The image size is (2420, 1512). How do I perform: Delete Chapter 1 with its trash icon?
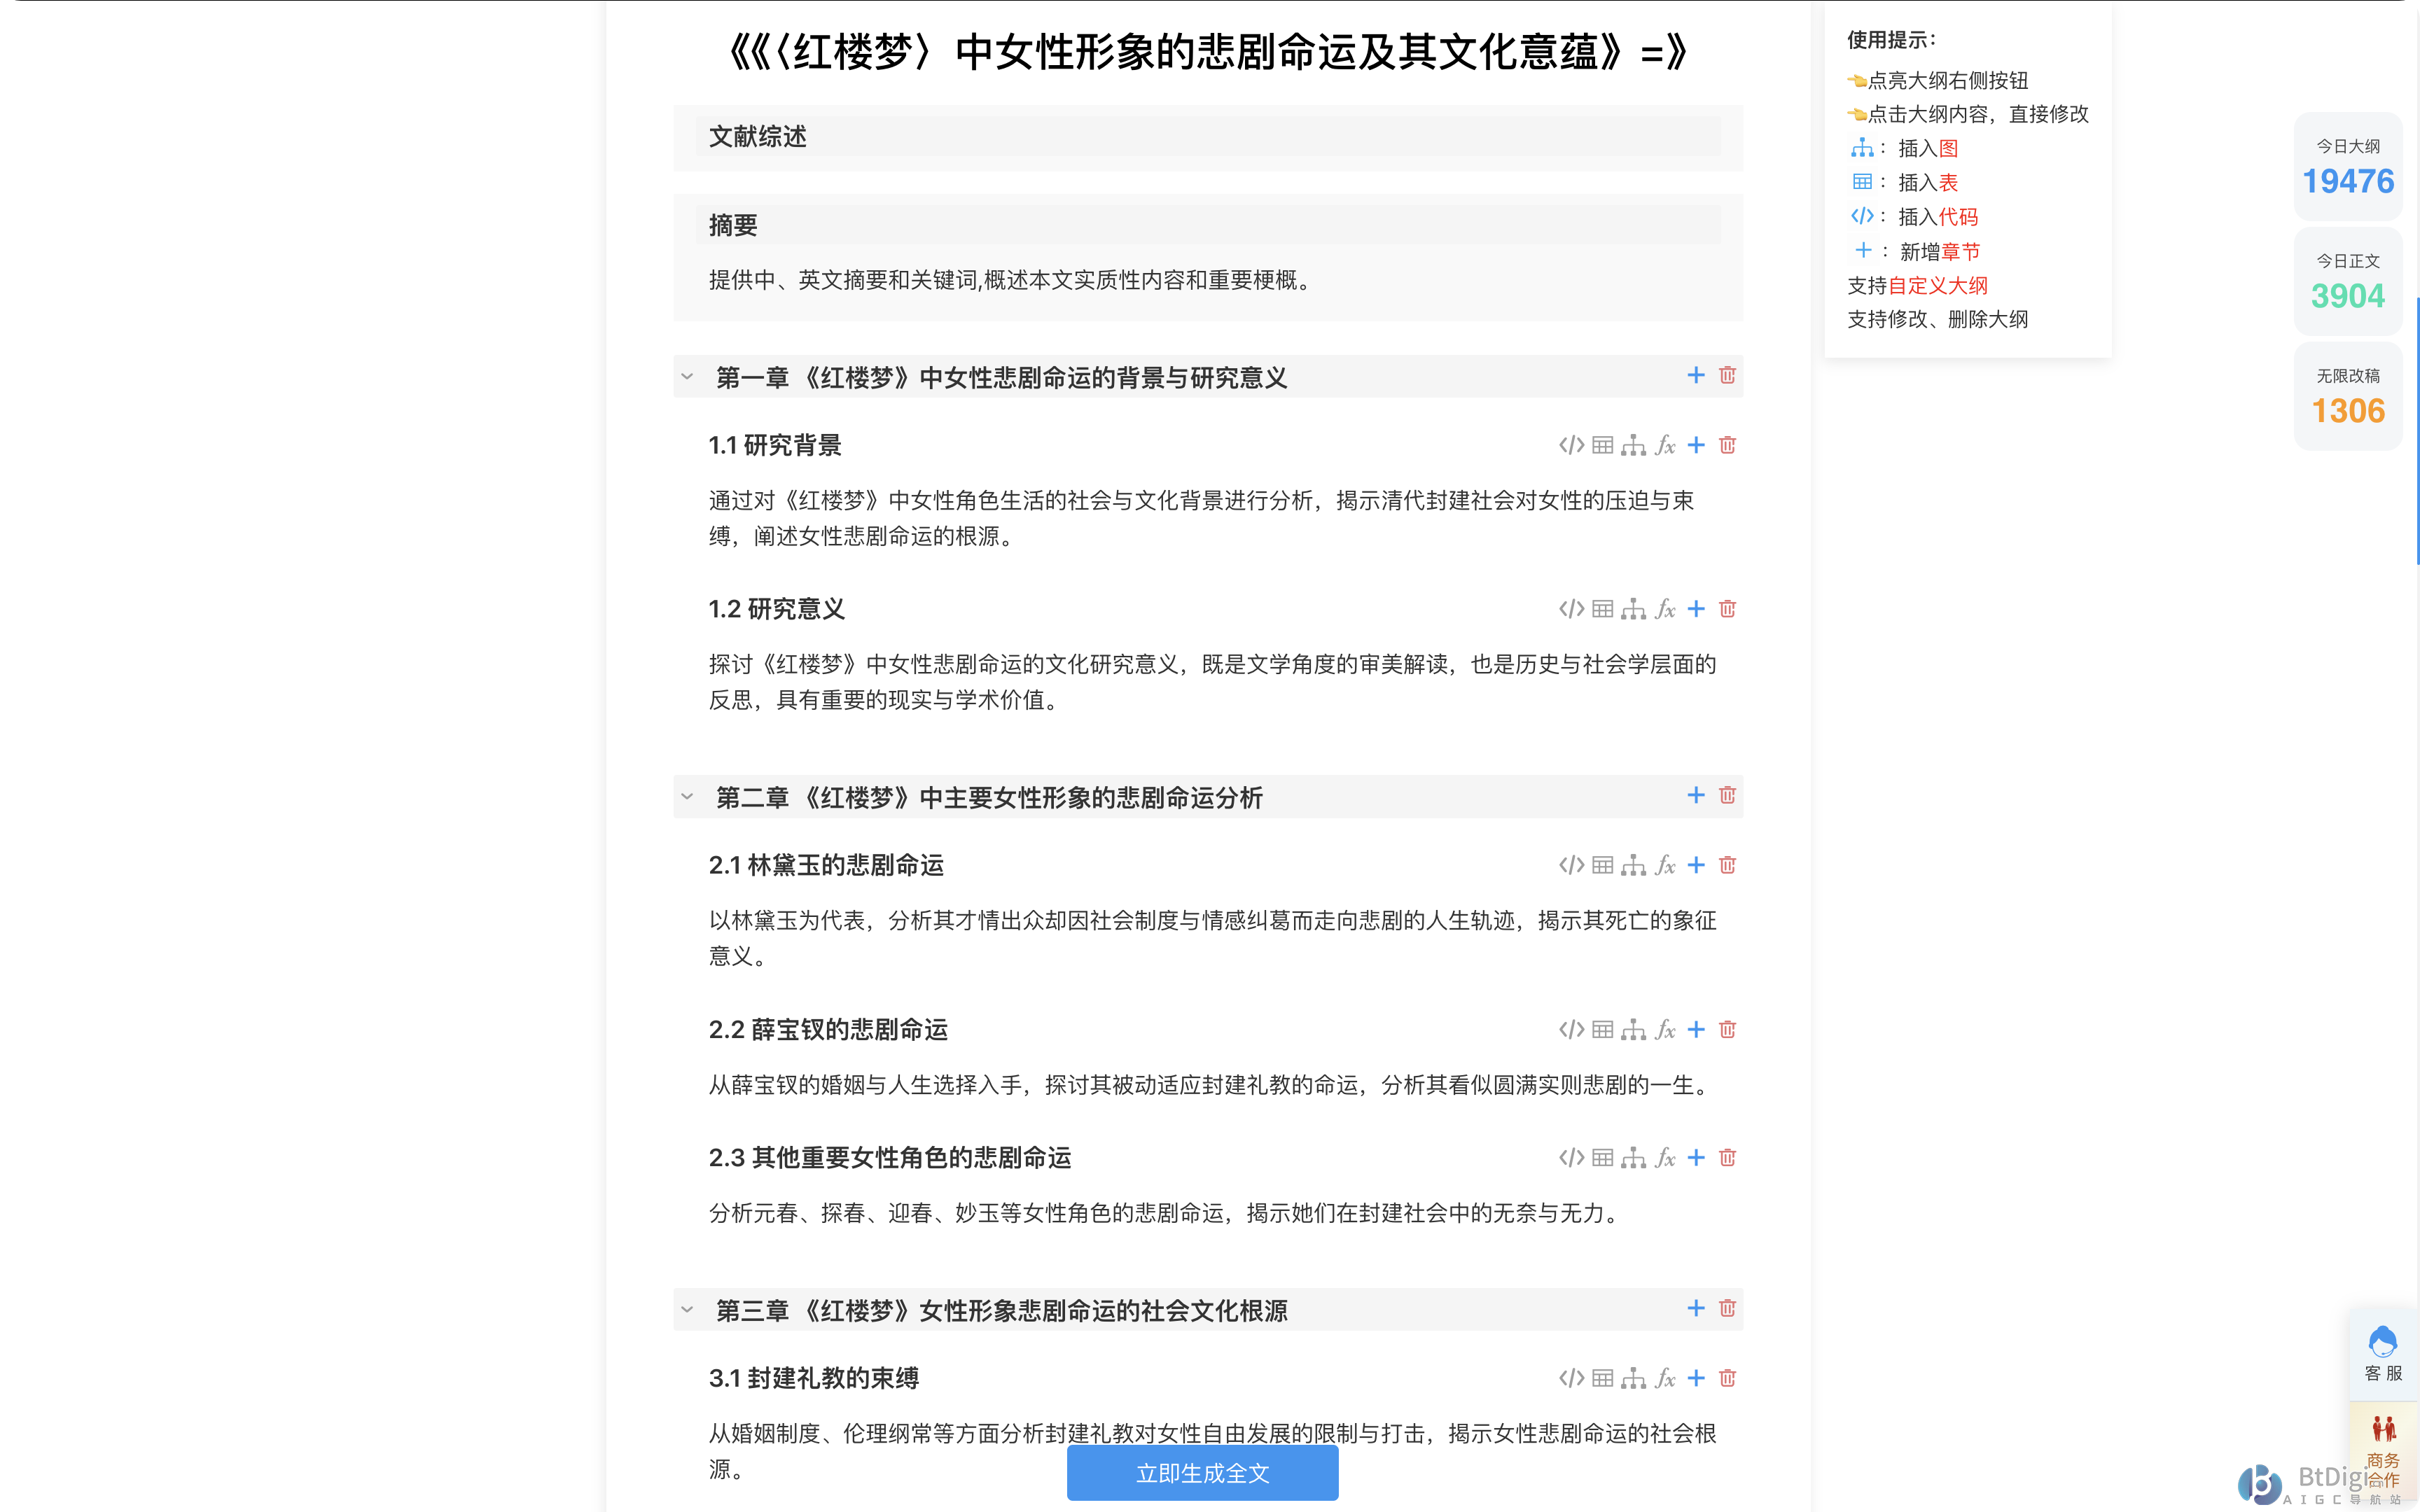pos(1727,375)
